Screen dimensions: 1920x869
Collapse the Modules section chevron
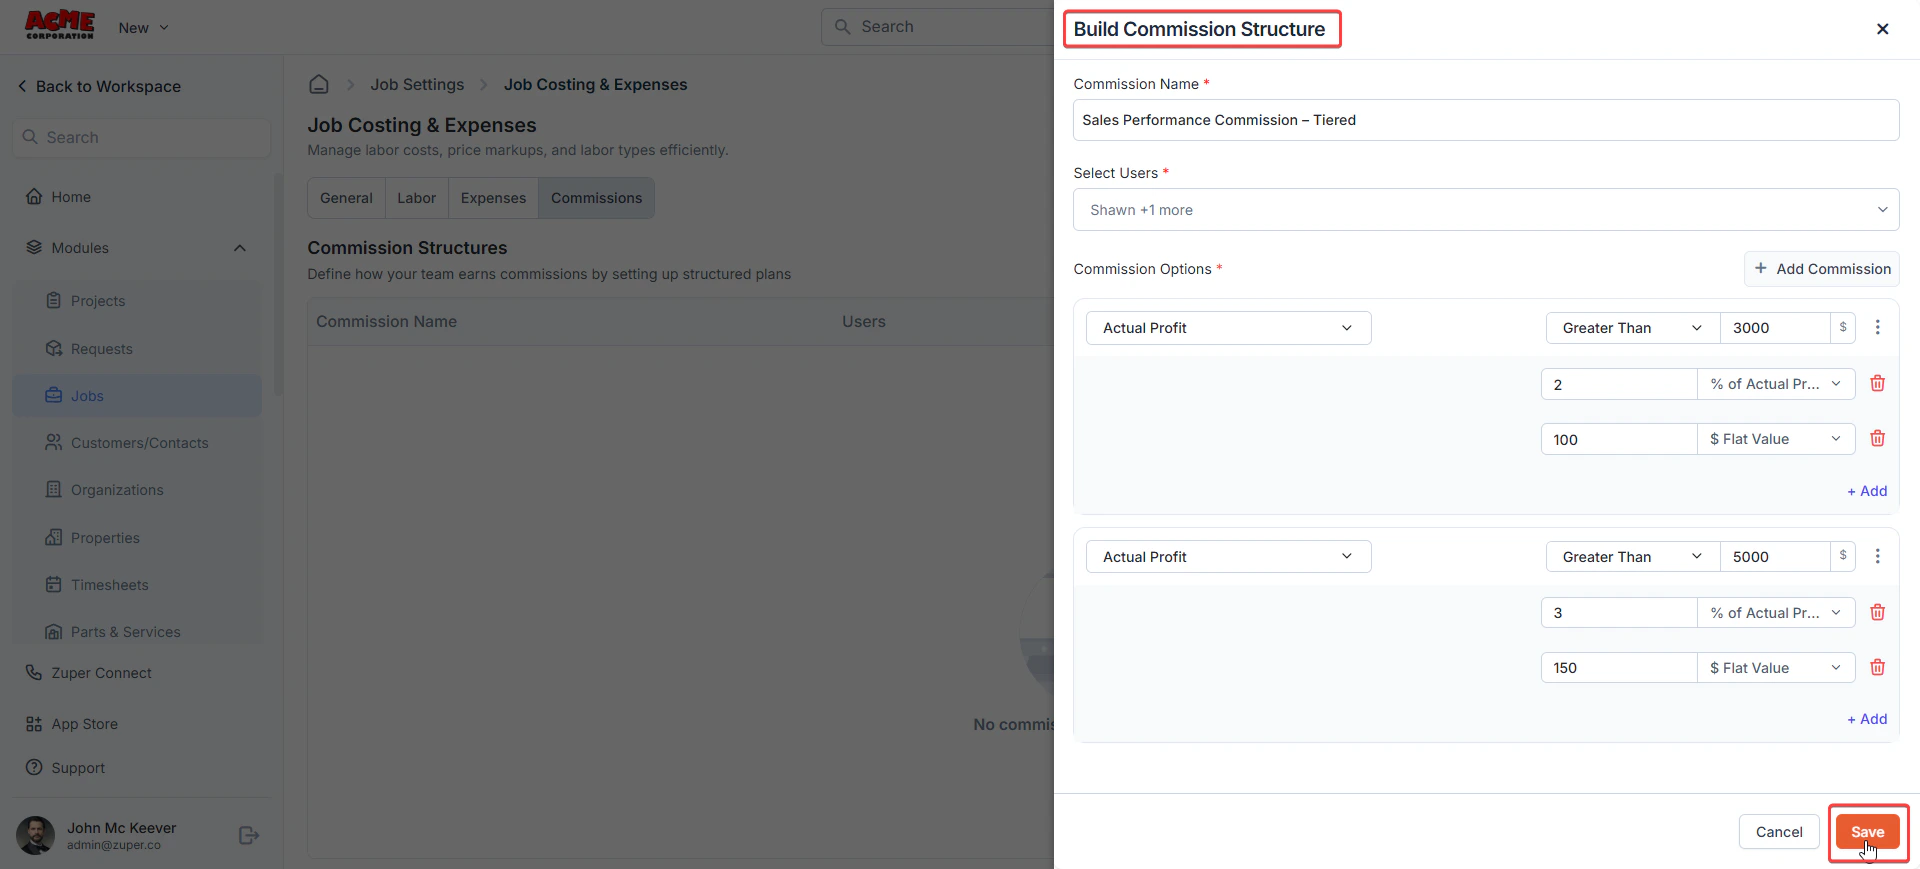pos(240,248)
